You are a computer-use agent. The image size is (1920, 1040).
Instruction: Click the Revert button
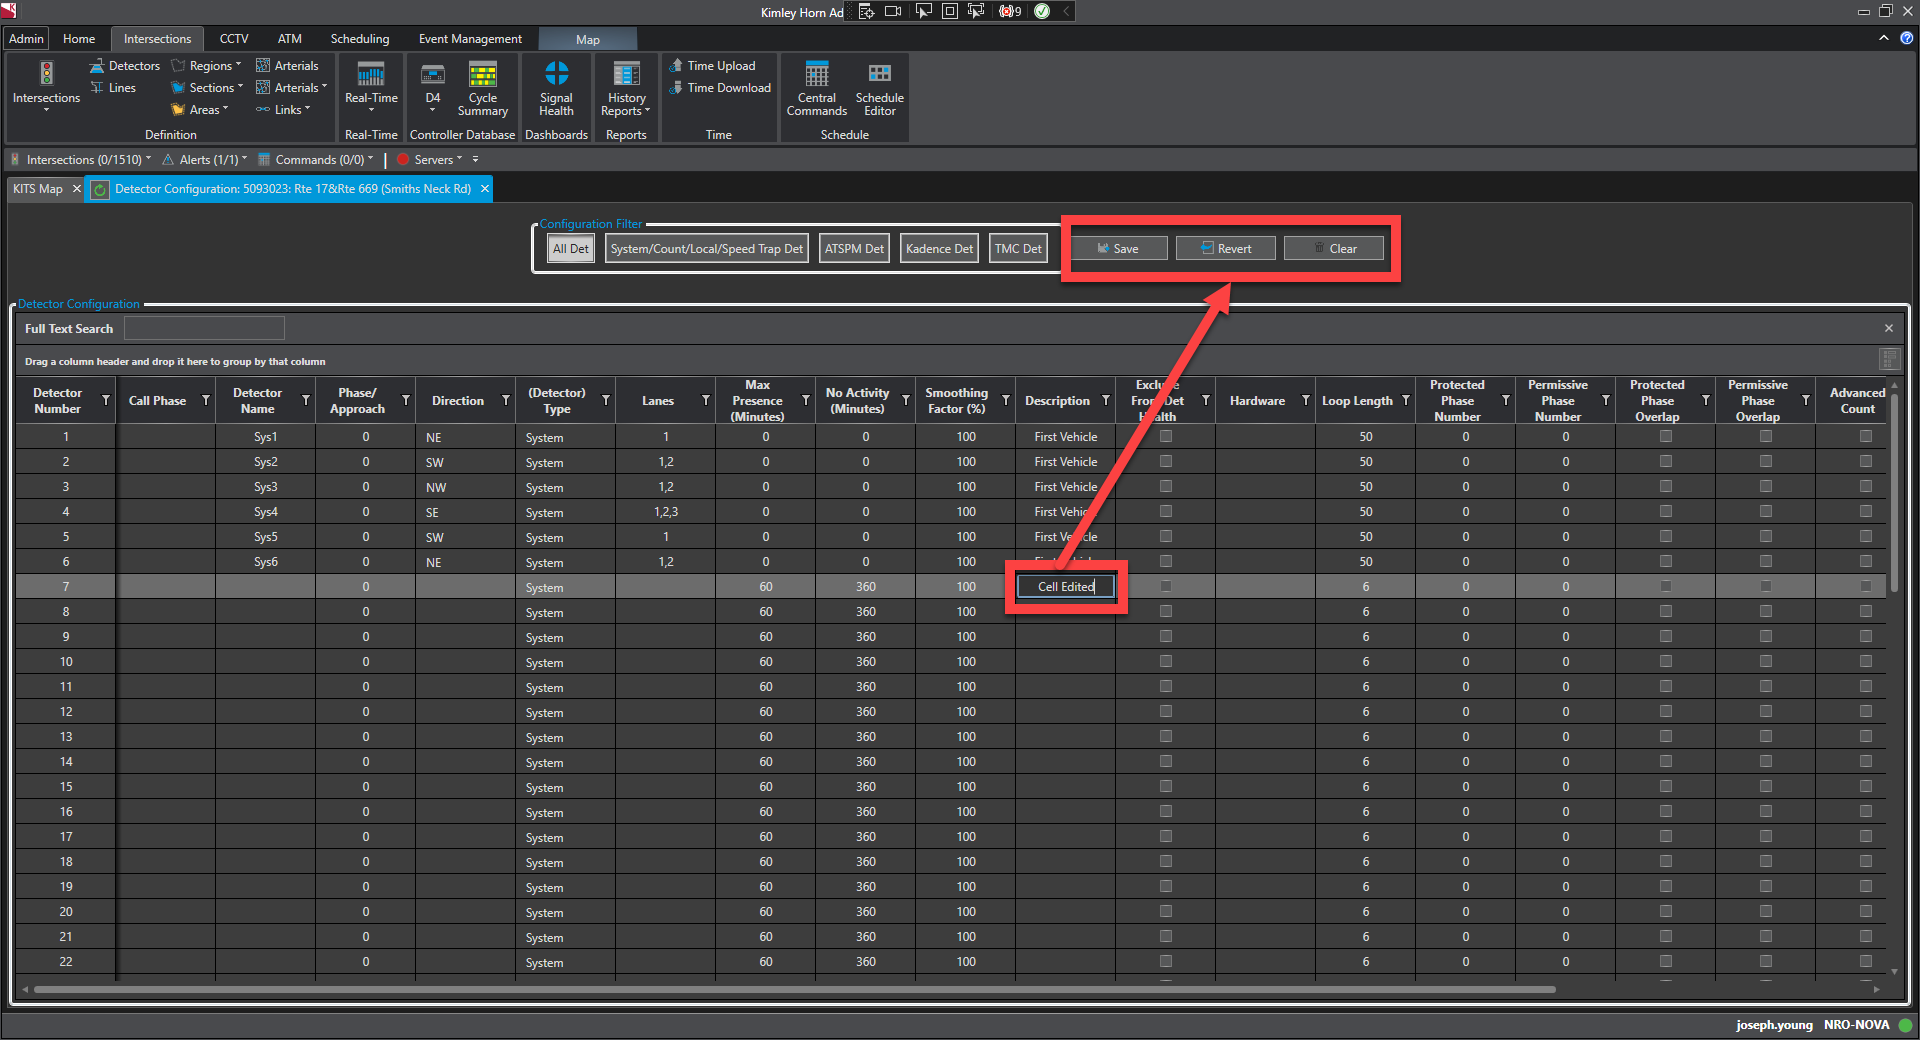[1226, 249]
